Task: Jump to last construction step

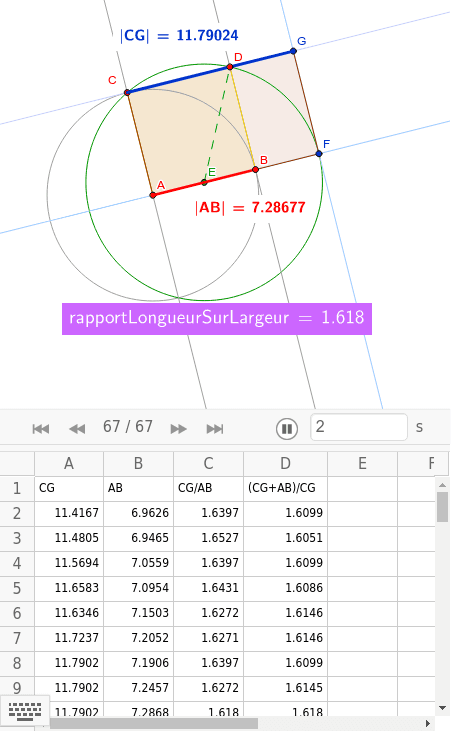Action: [x=215, y=429]
